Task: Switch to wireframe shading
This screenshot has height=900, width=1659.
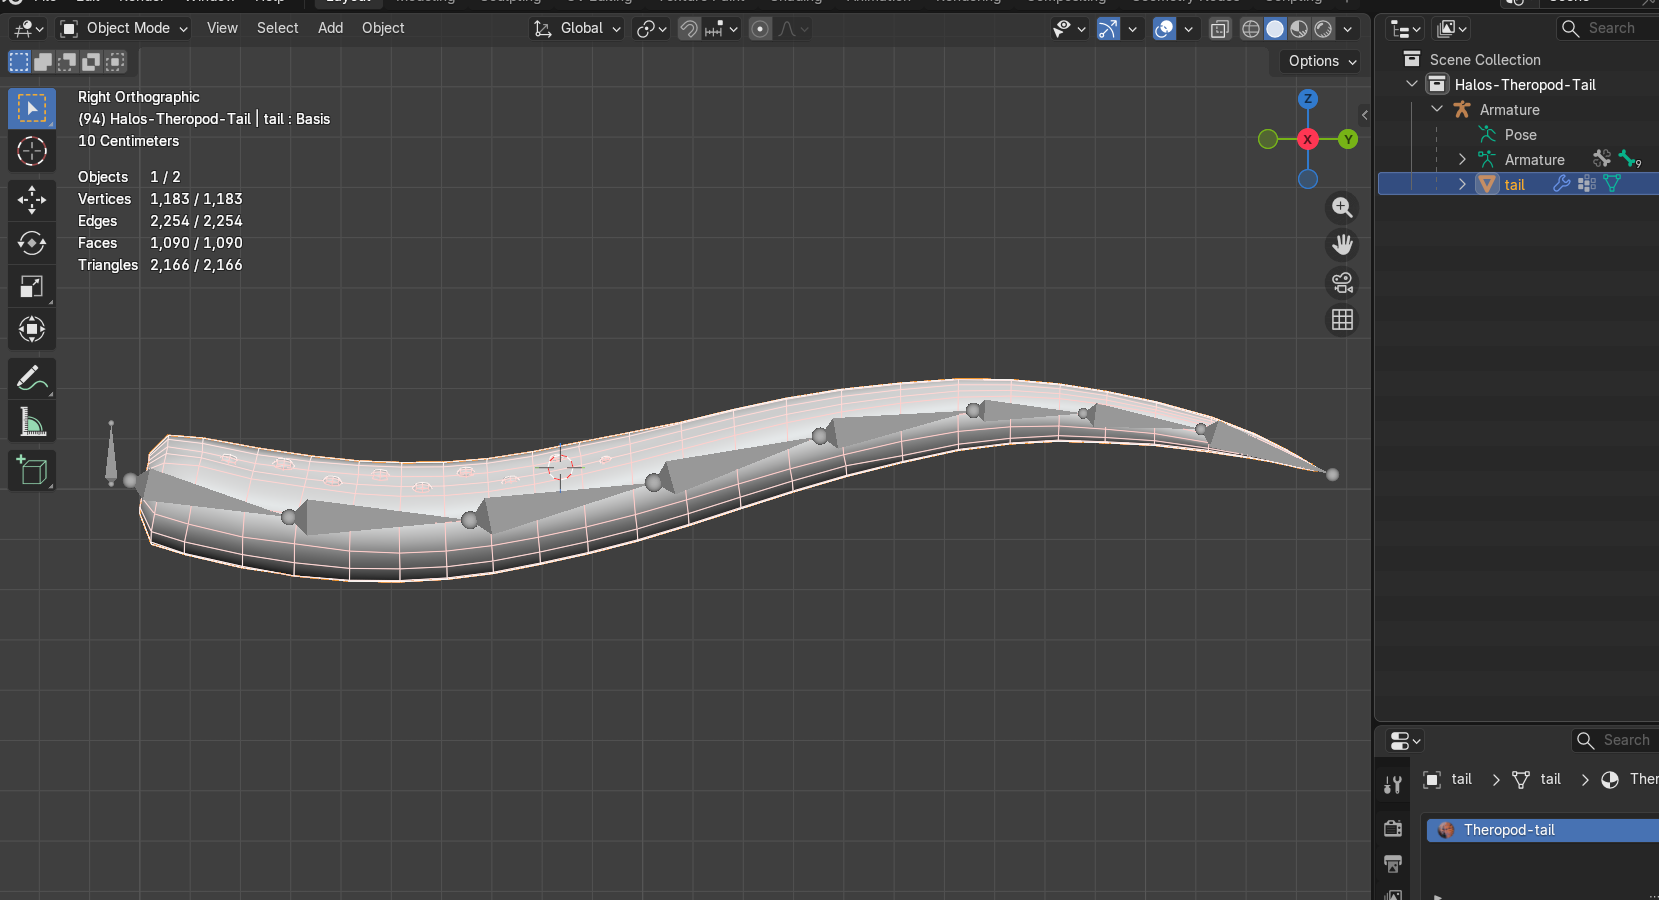Action: (1250, 29)
